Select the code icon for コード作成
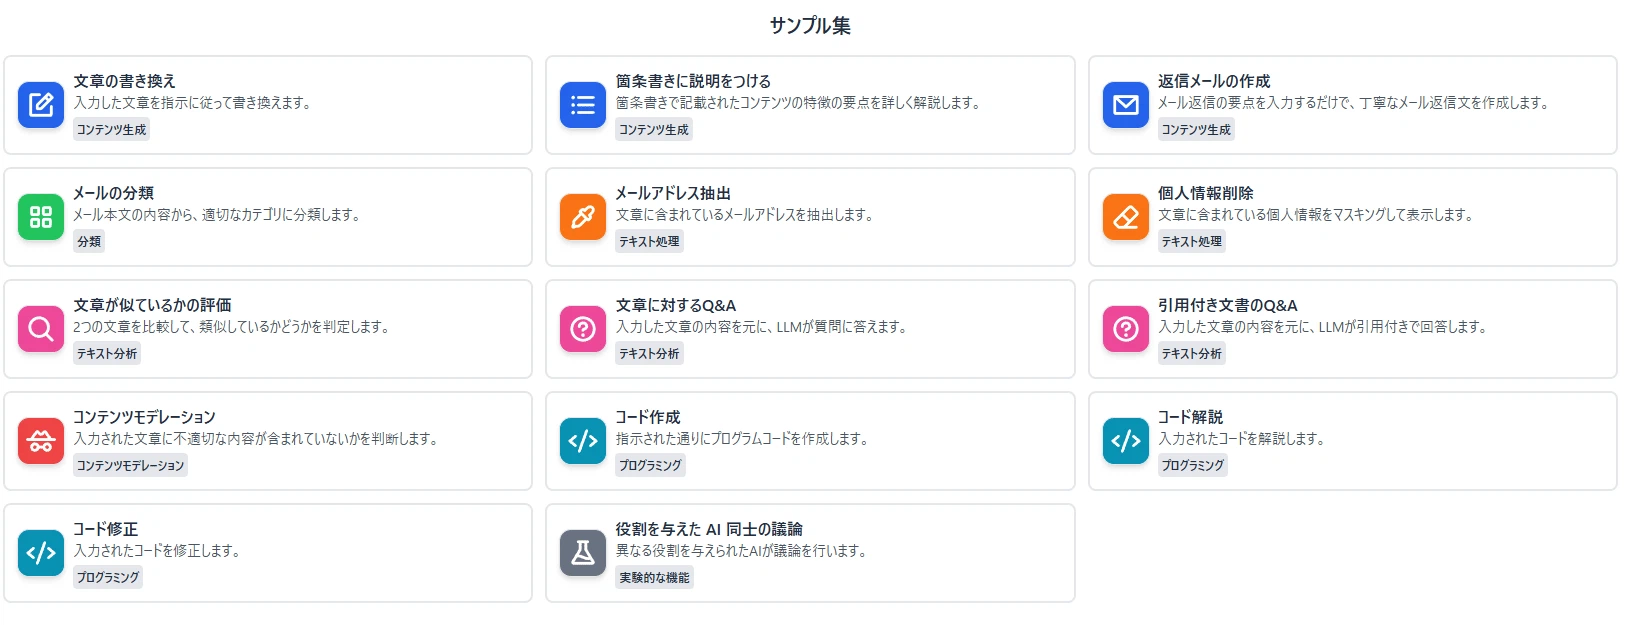 click(582, 440)
